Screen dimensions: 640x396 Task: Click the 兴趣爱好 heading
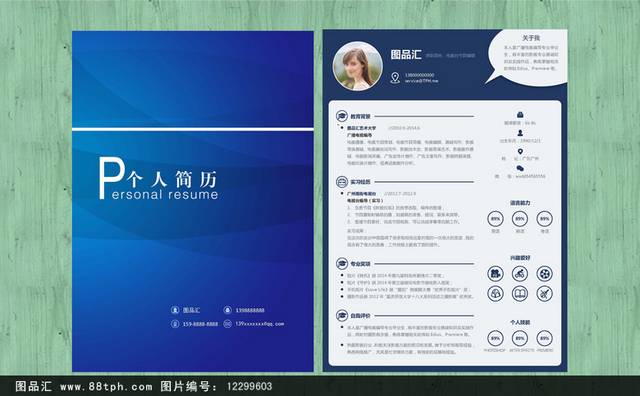click(x=520, y=258)
